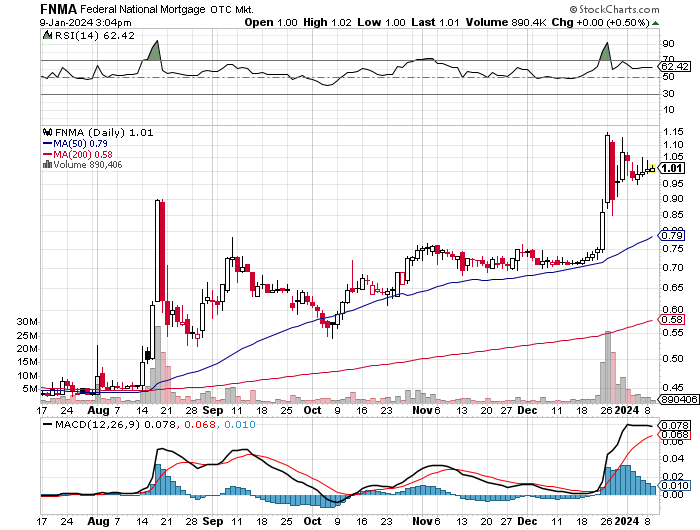Click the "Low 1.00" quote value
The height and width of the screenshot is (530, 700).
(381, 22)
